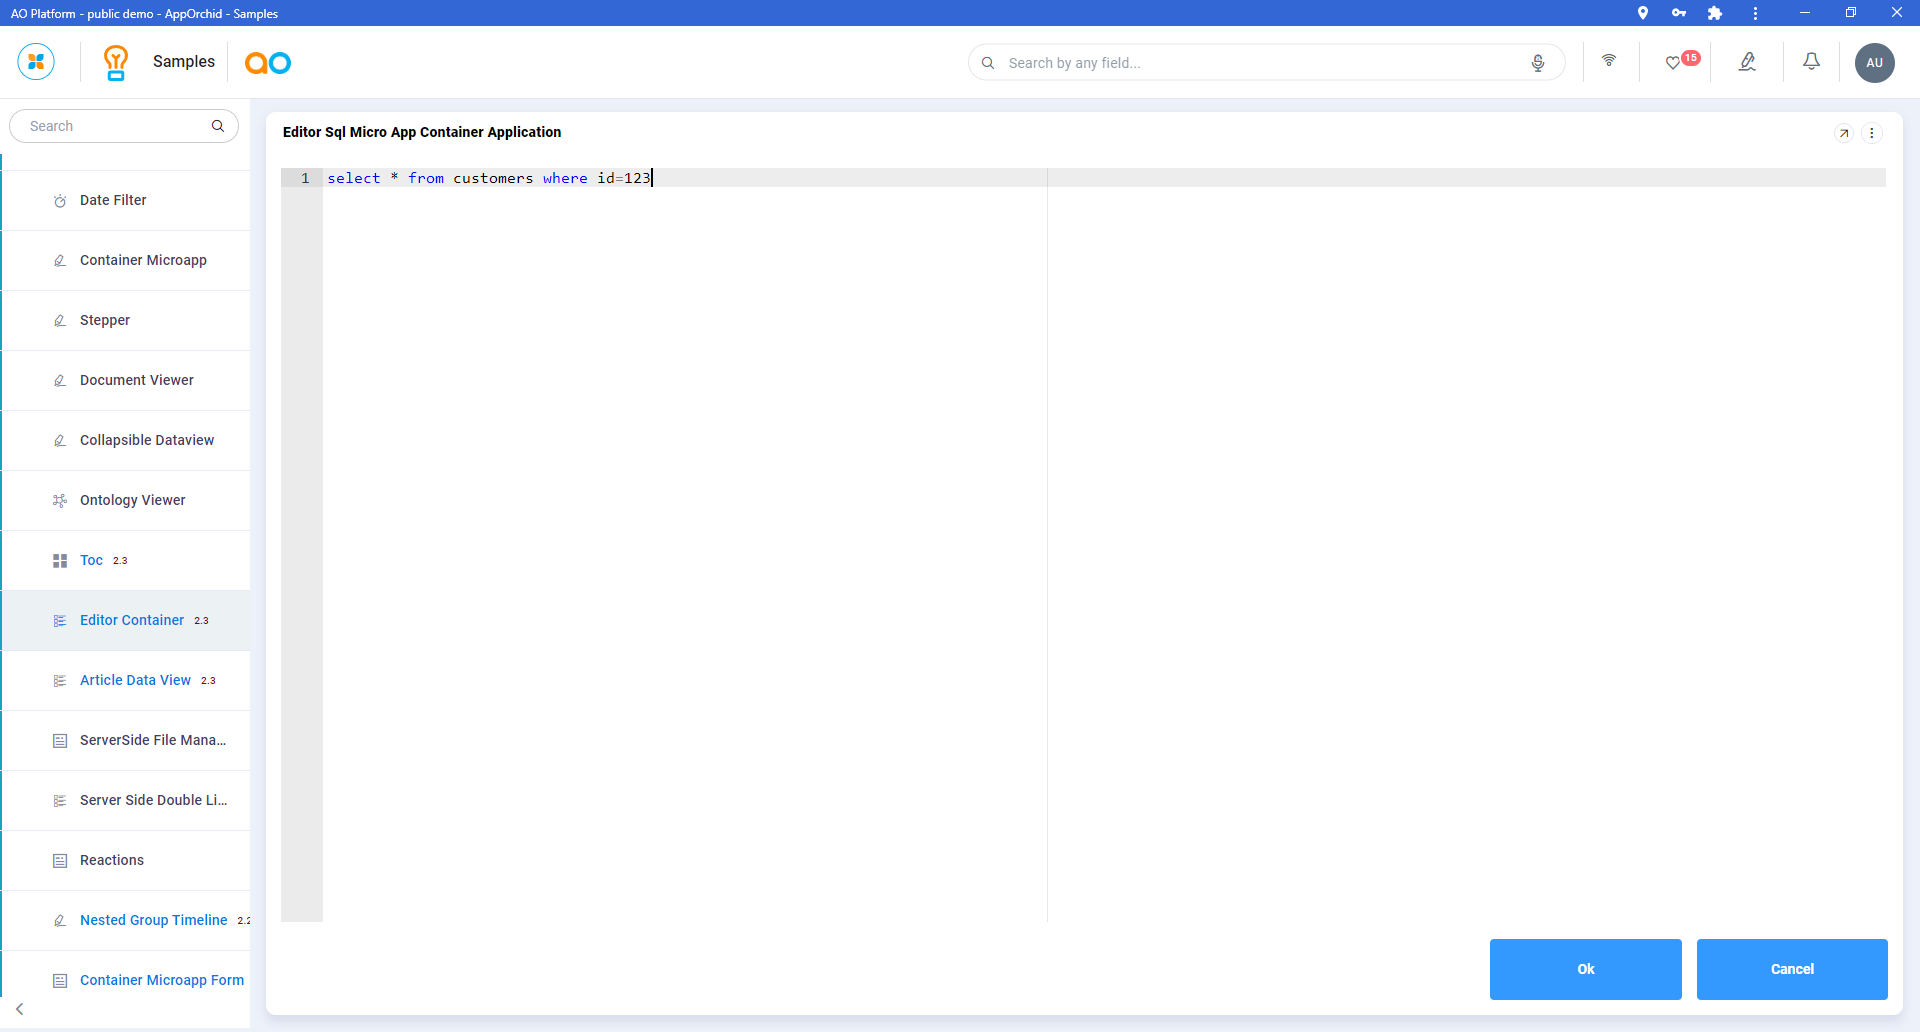The height and width of the screenshot is (1032, 1920).
Task: Click the microphone voice search icon
Action: click(1538, 63)
